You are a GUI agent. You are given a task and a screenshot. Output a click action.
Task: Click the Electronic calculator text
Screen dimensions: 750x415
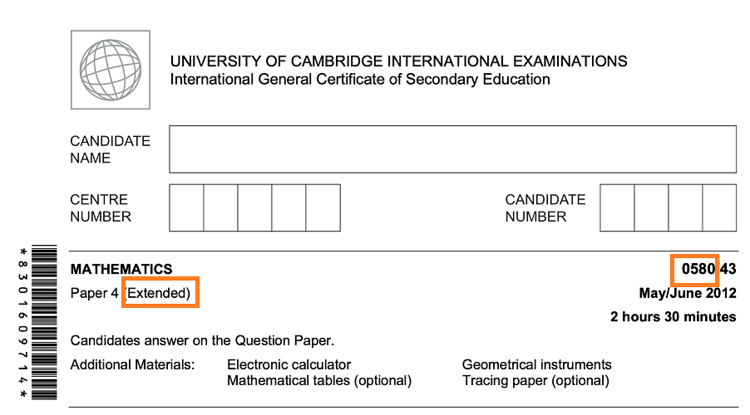click(289, 365)
